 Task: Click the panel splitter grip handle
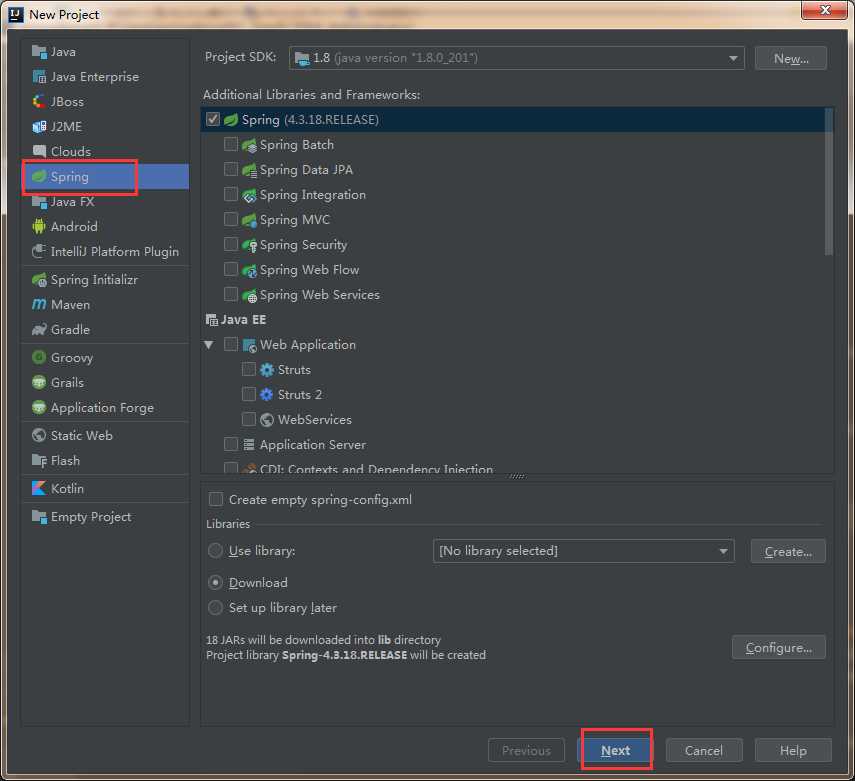point(517,477)
